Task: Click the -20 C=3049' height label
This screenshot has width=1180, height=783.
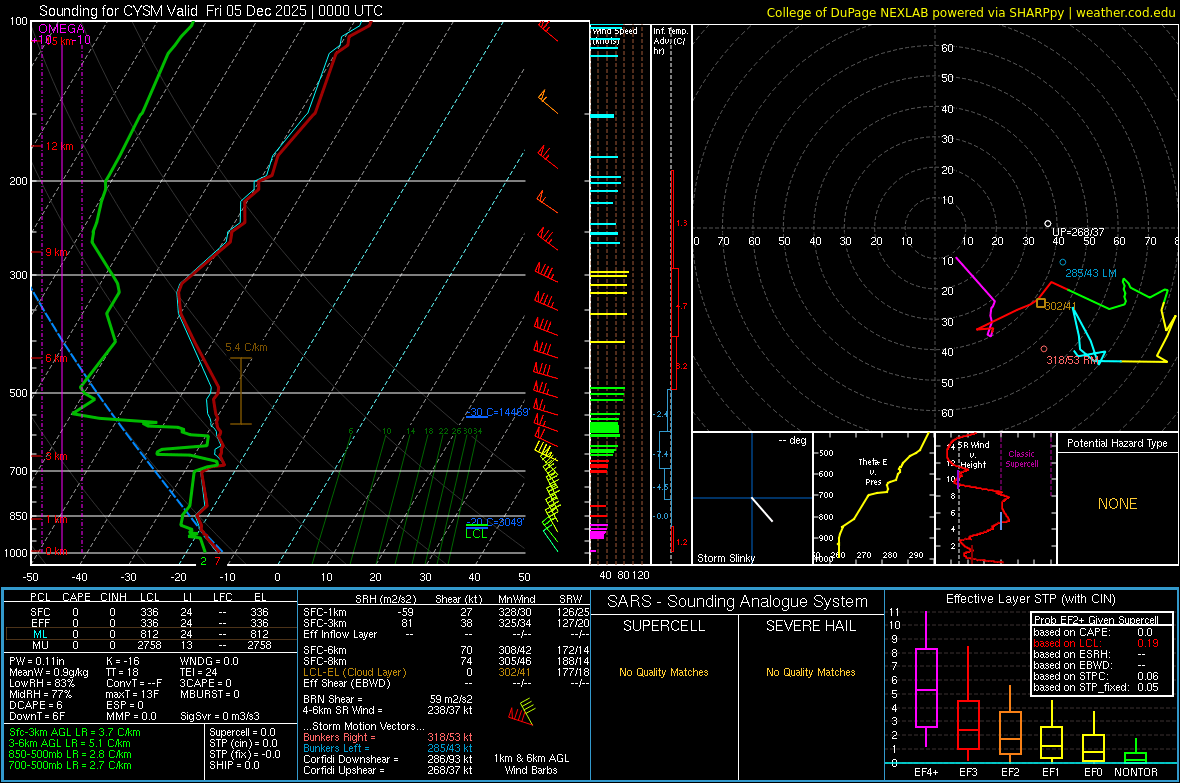Action: point(495,522)
